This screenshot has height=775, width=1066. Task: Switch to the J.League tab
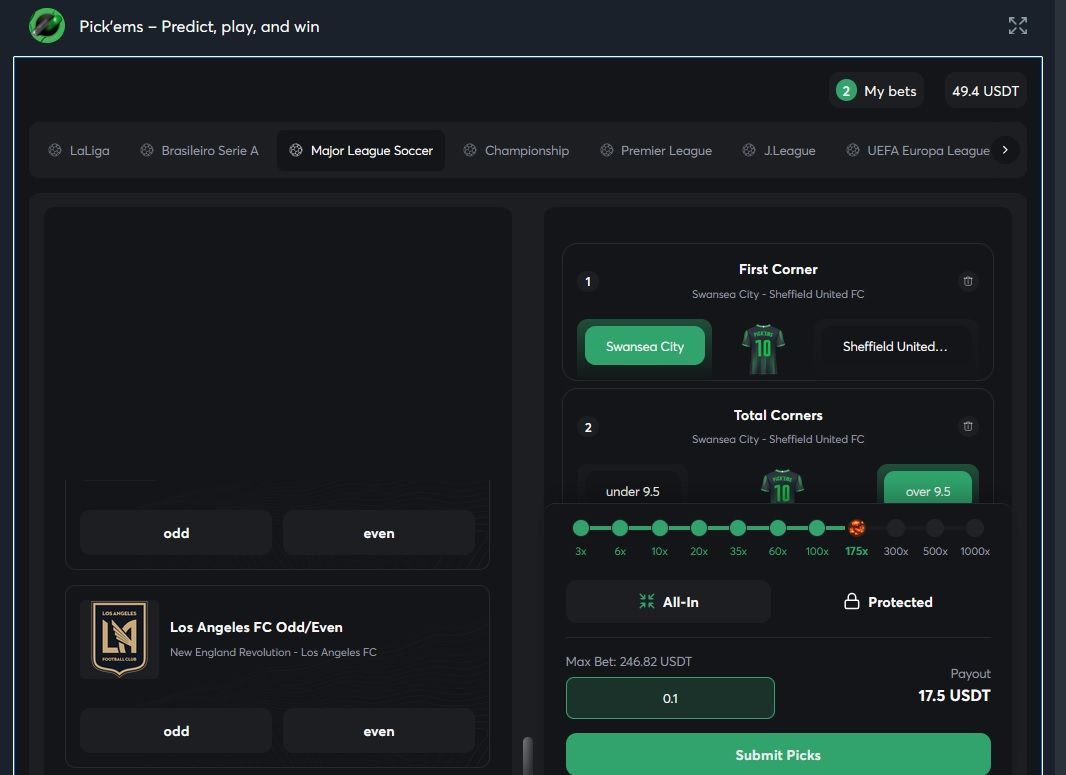[x=779, y=150]
